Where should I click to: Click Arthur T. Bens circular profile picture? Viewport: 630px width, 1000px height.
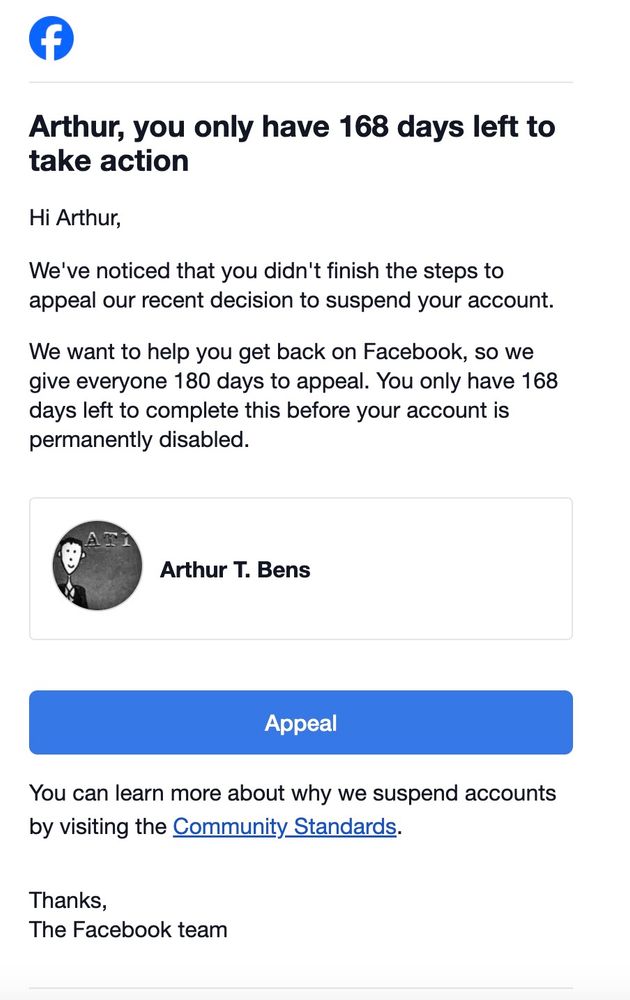coord(98,566)
